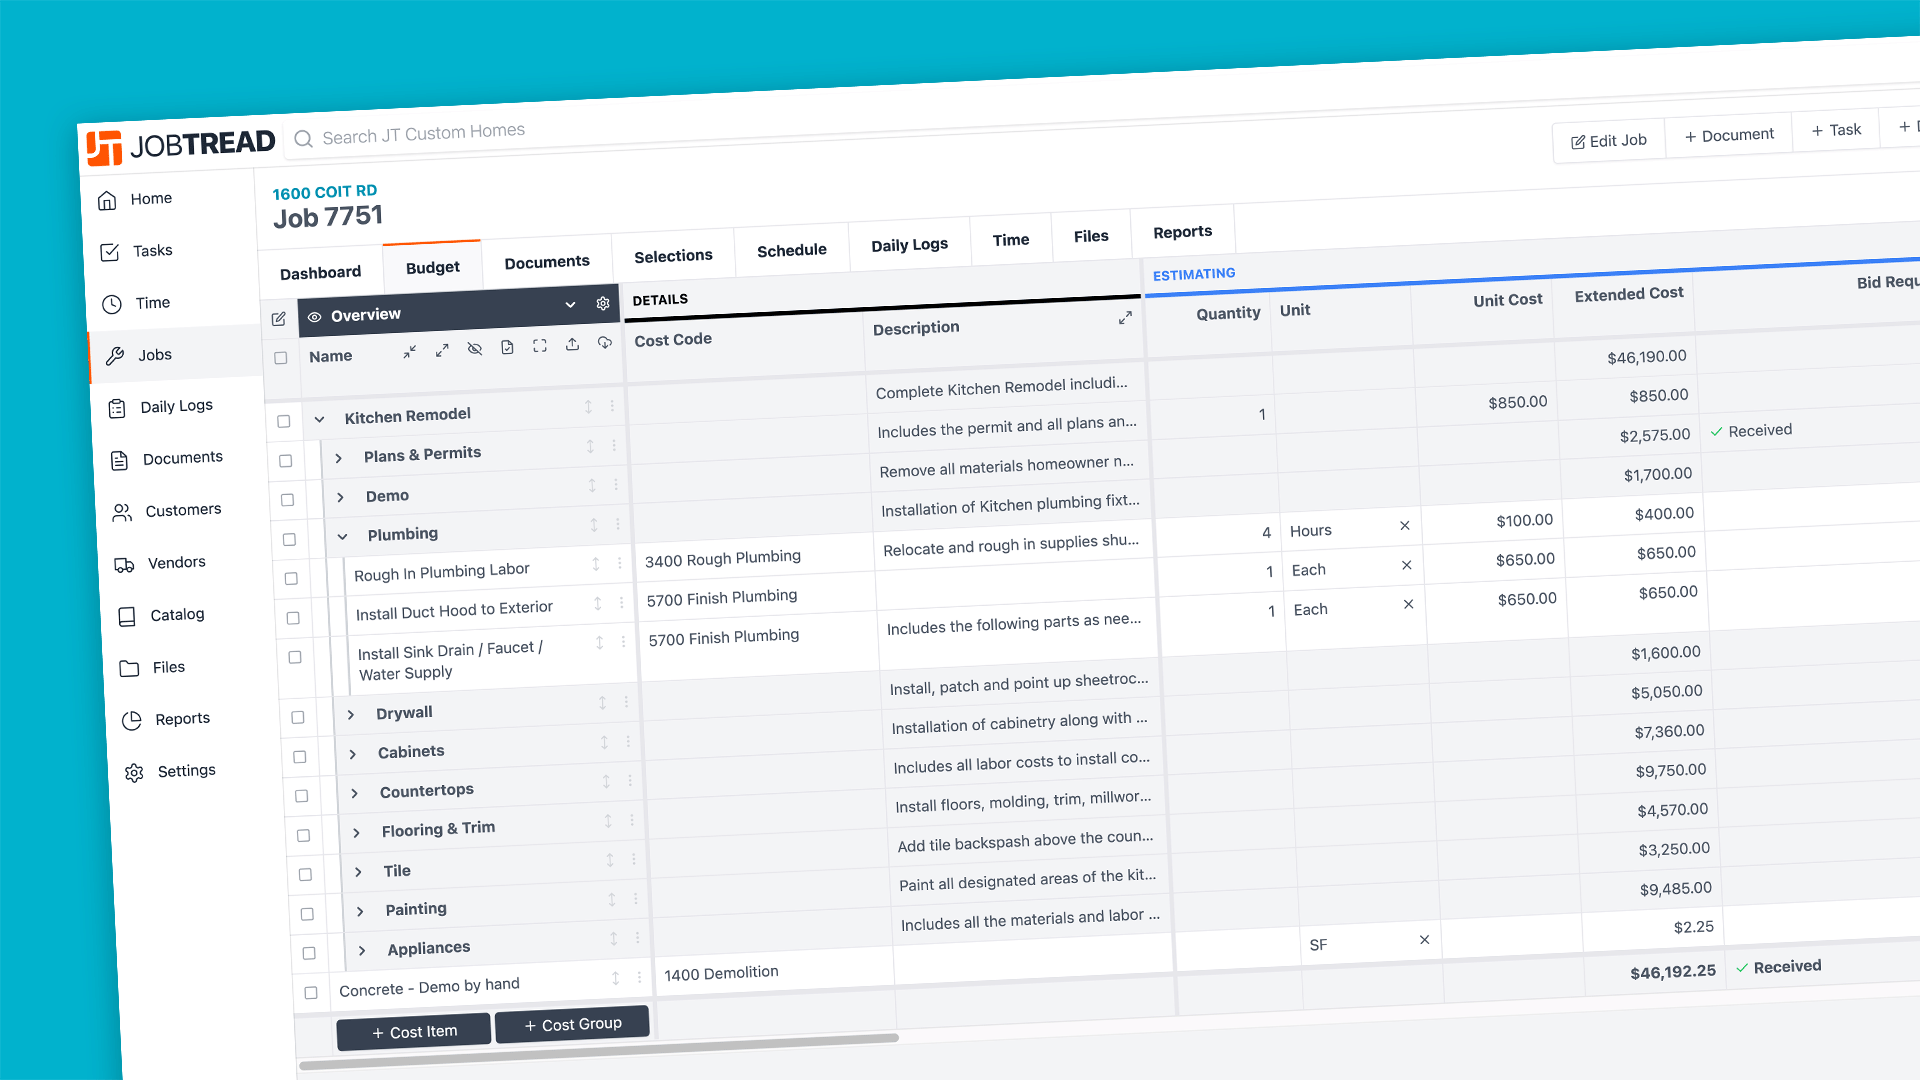Viewport: 1920px width, 1080px height.
Task: Add a new Cost Item
Action: 414,1032
